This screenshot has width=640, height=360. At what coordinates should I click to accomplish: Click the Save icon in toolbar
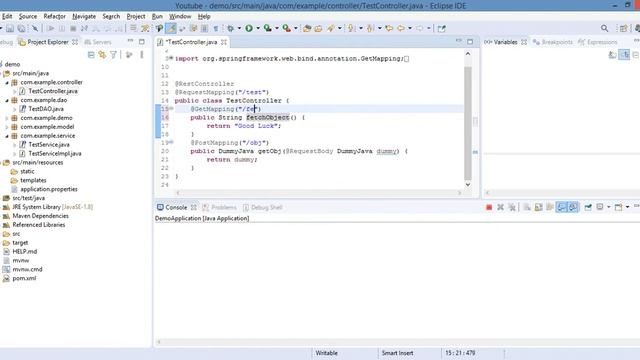[10, 29]
